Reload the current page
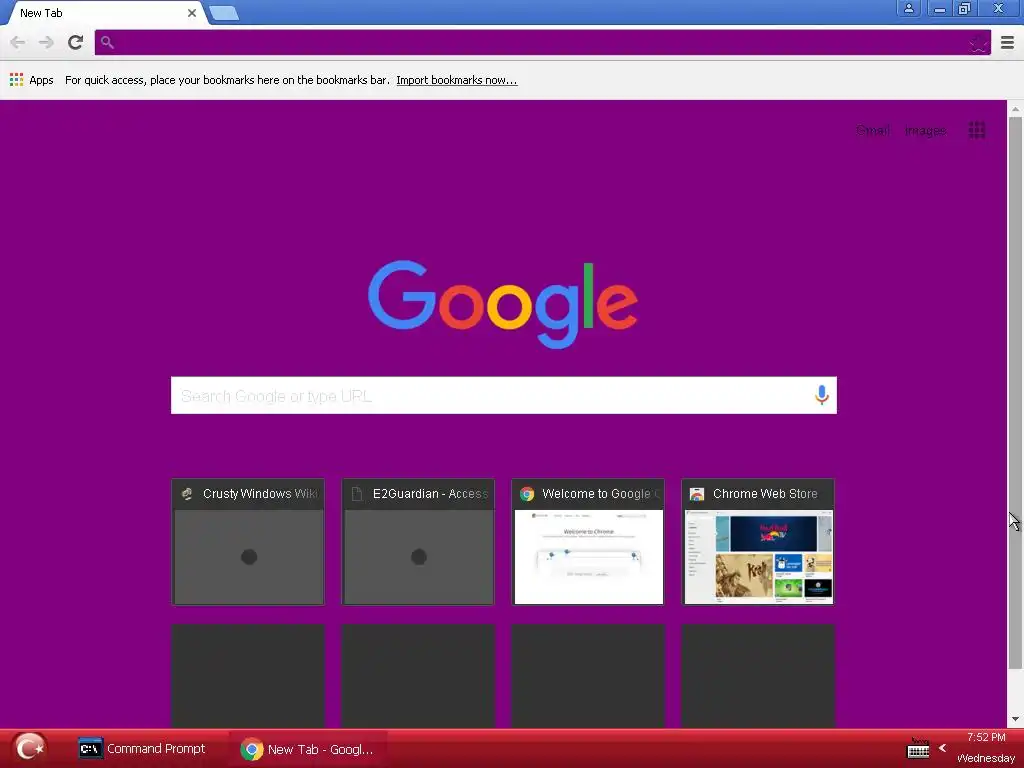Image resolution: width=1024 pixels, height=768 pixels. point(76,42)
